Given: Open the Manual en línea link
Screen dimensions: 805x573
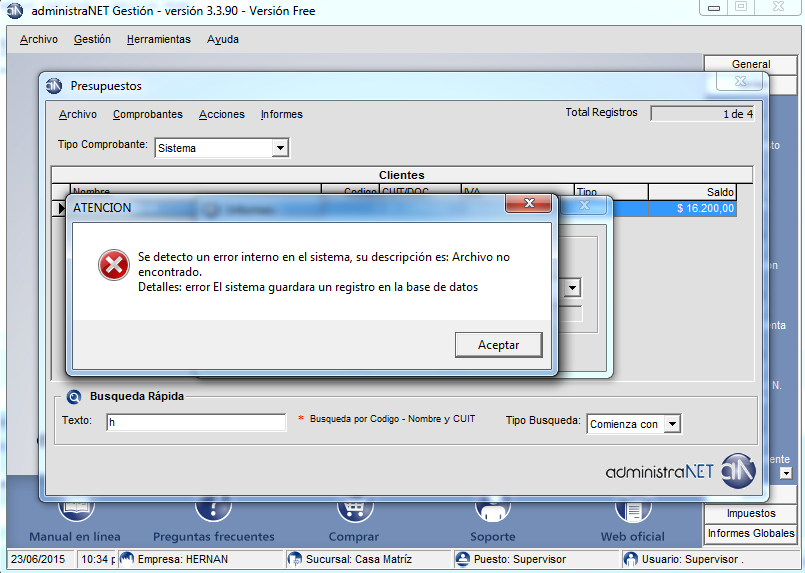Looking at the screenshot, I should [x=75, y=537].
